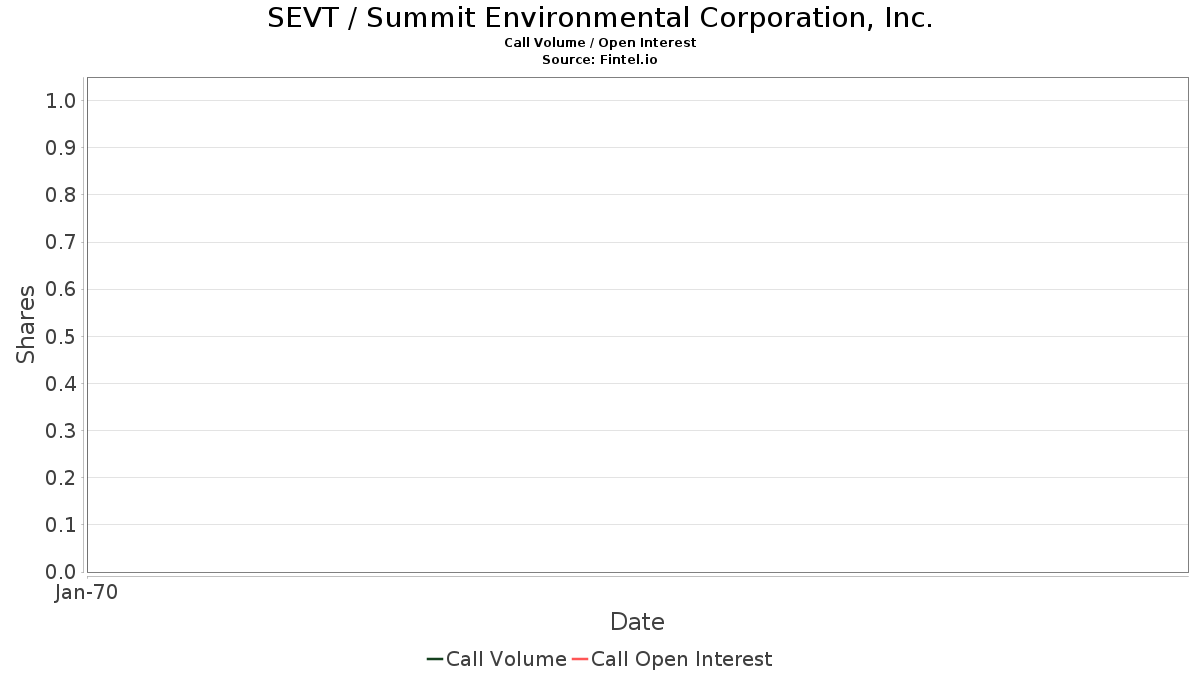Open the Source: Fintel.io text link
This screenshot has width=1200, height=675.
[x=600, y=60]
